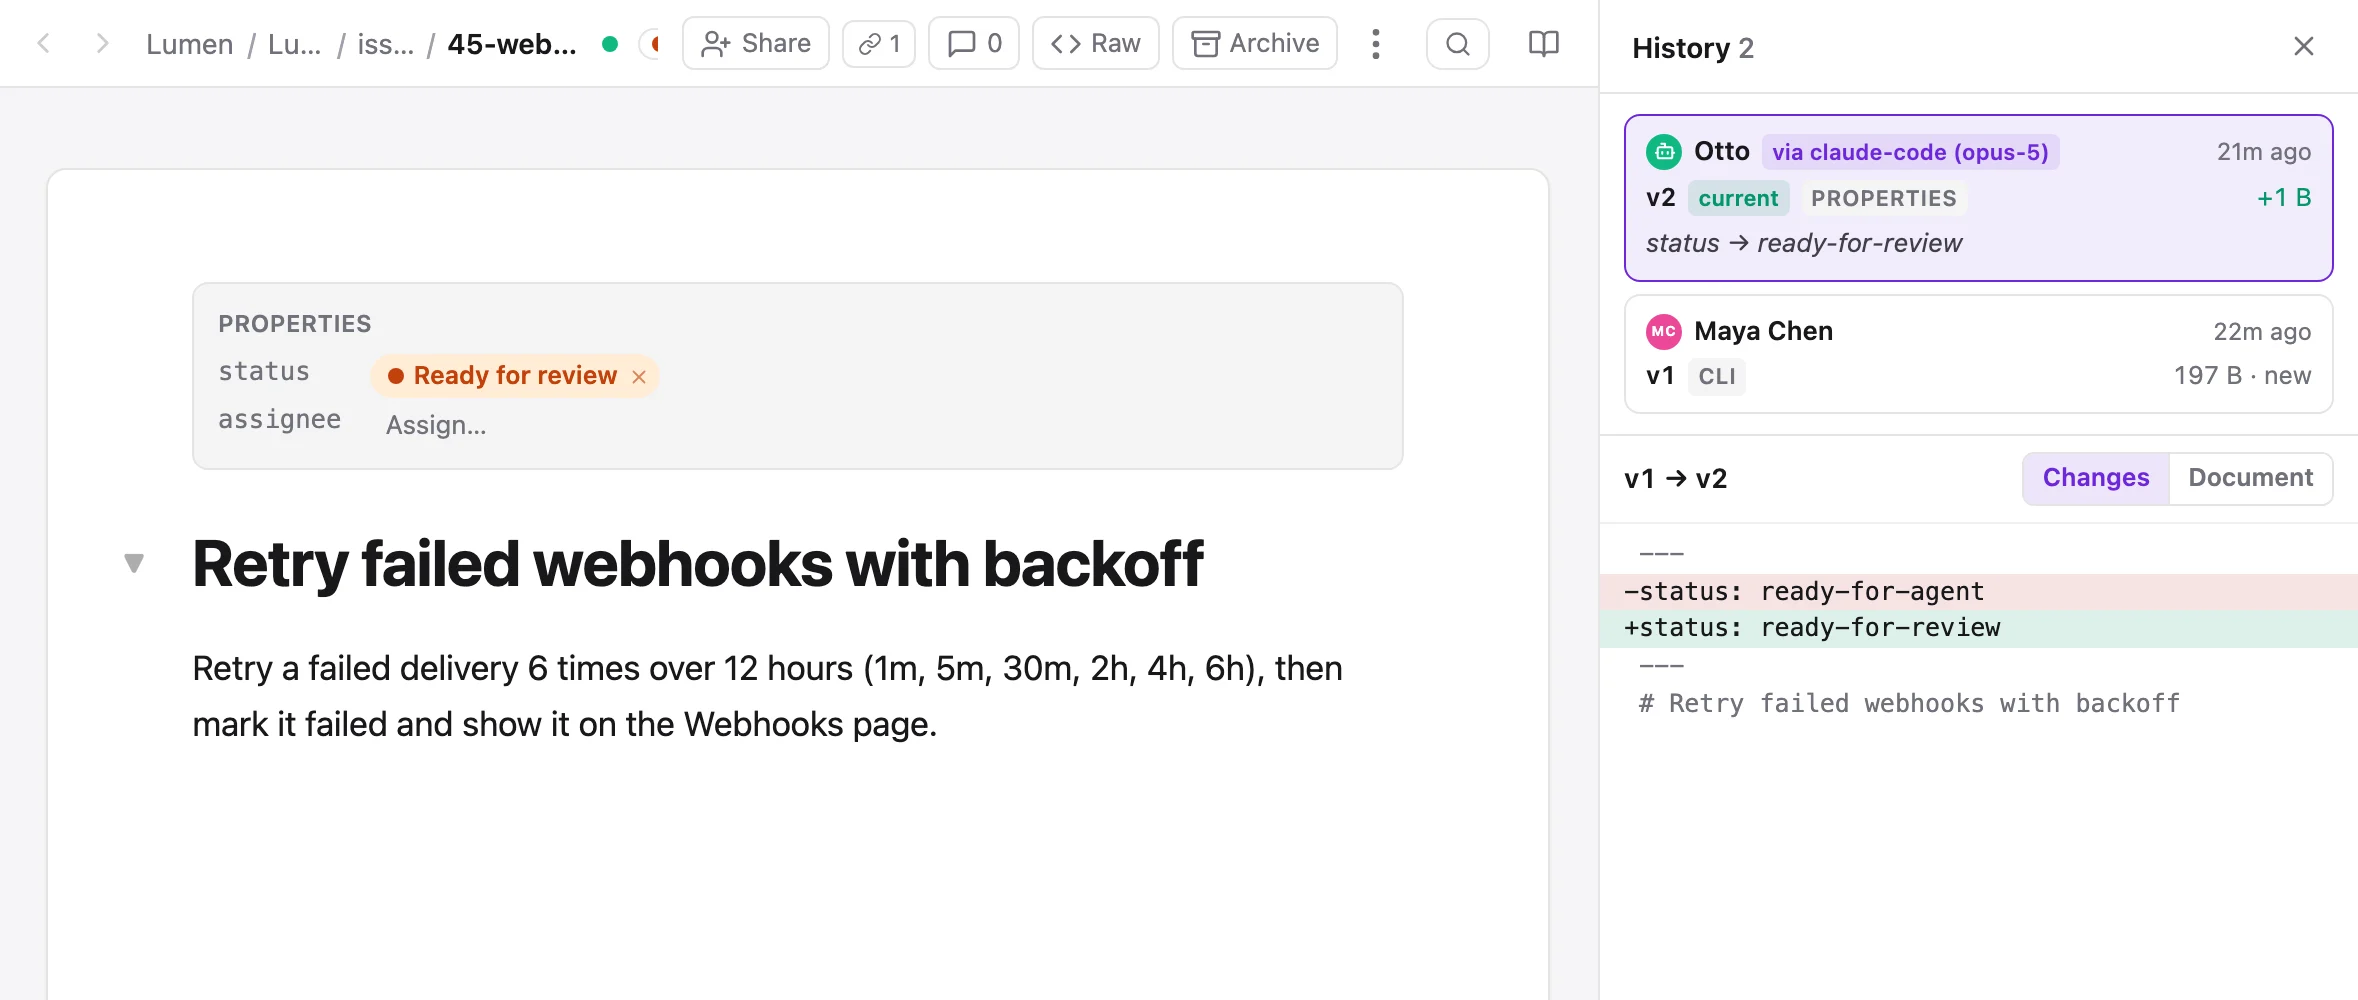2358x1000 pixels.
Task: Toggle the book reading-mode icon
Action: [1544, 43]
